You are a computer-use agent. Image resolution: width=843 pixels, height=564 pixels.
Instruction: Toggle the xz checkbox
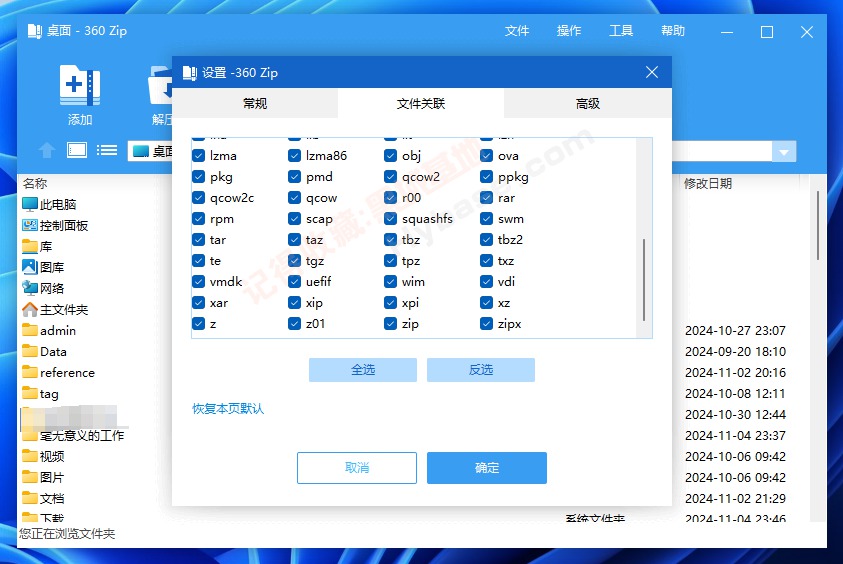[487, 303]
